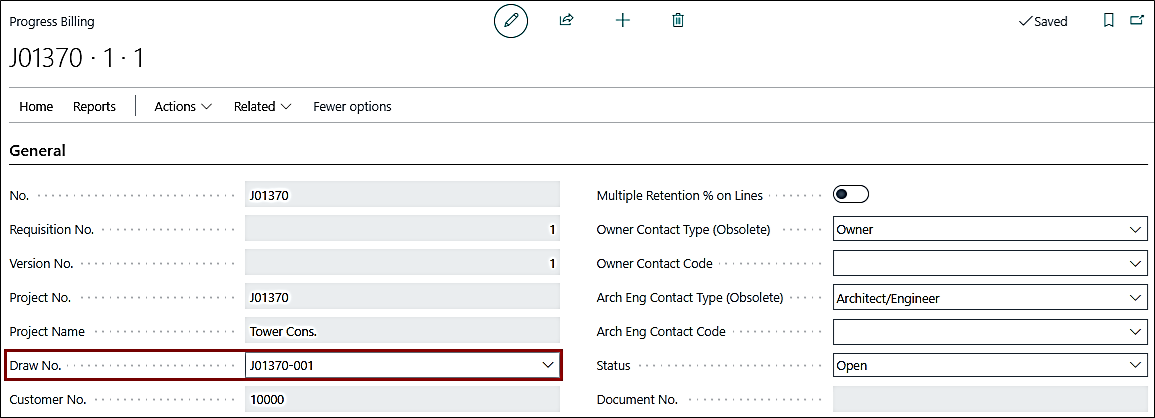
Task: Open the Actions menu
Action: pos(183,106)
